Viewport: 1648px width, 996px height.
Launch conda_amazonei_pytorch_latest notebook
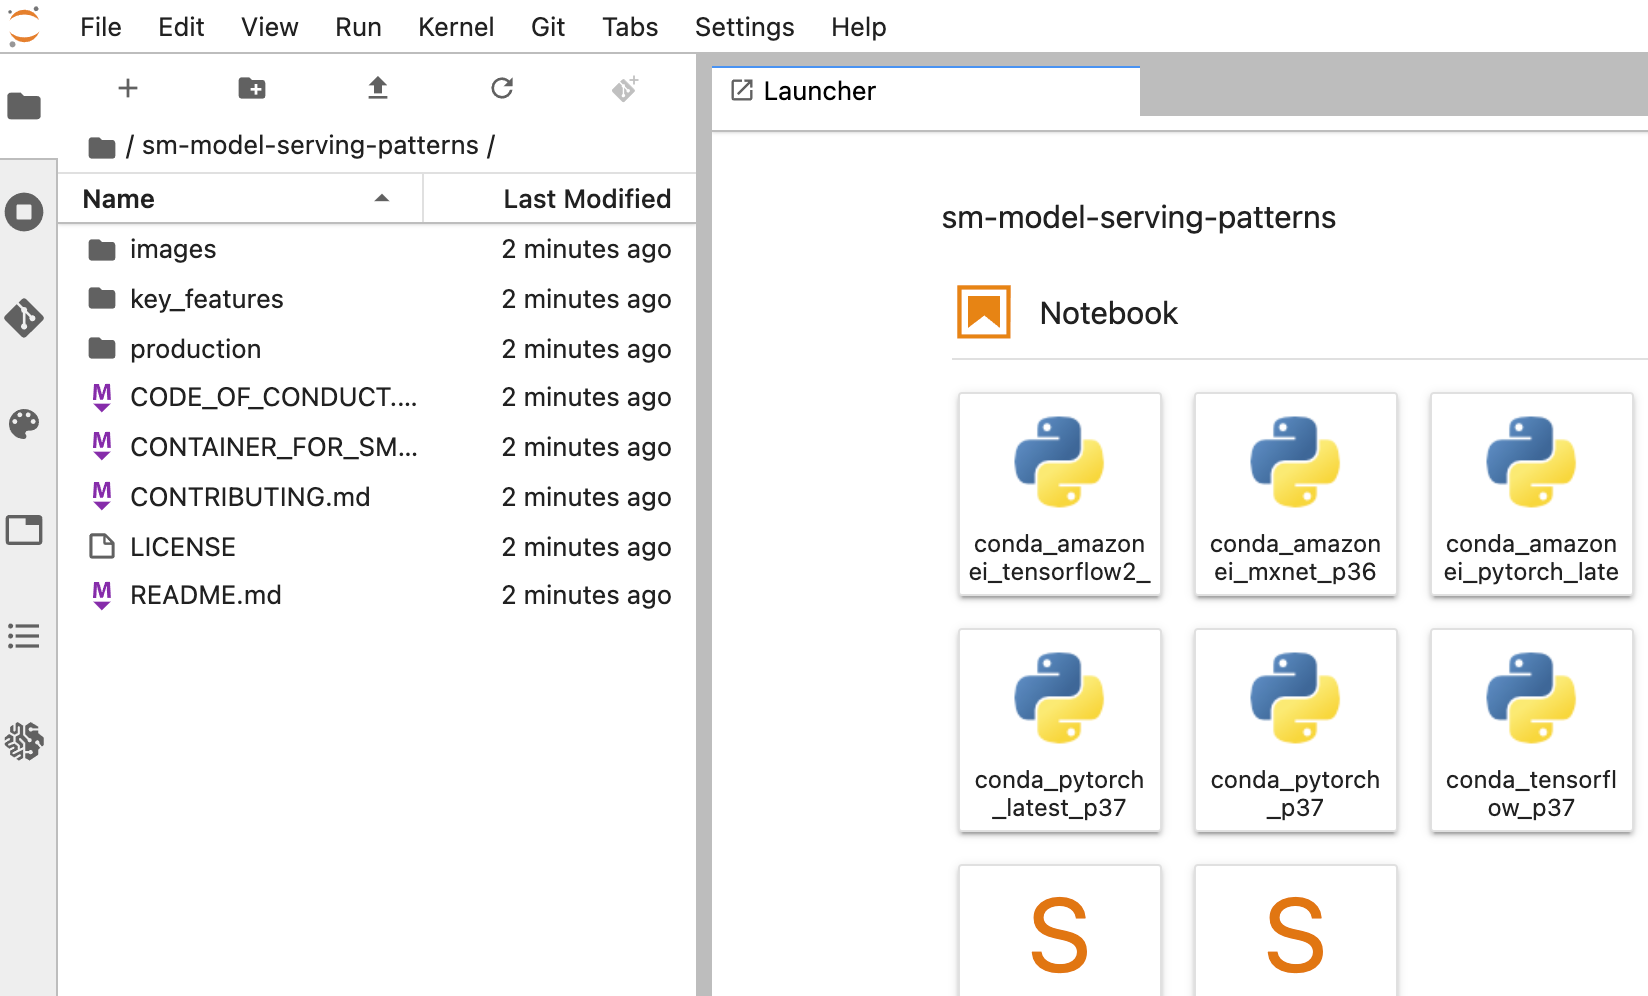[1532, 495]
